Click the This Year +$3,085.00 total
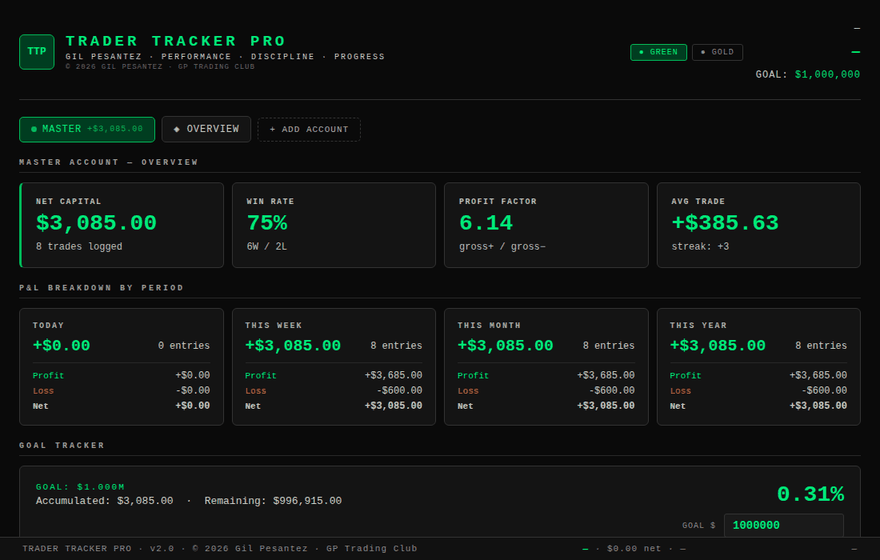This screenshot has height=560, width=880. pyautogui.click(x=717, y=345)
